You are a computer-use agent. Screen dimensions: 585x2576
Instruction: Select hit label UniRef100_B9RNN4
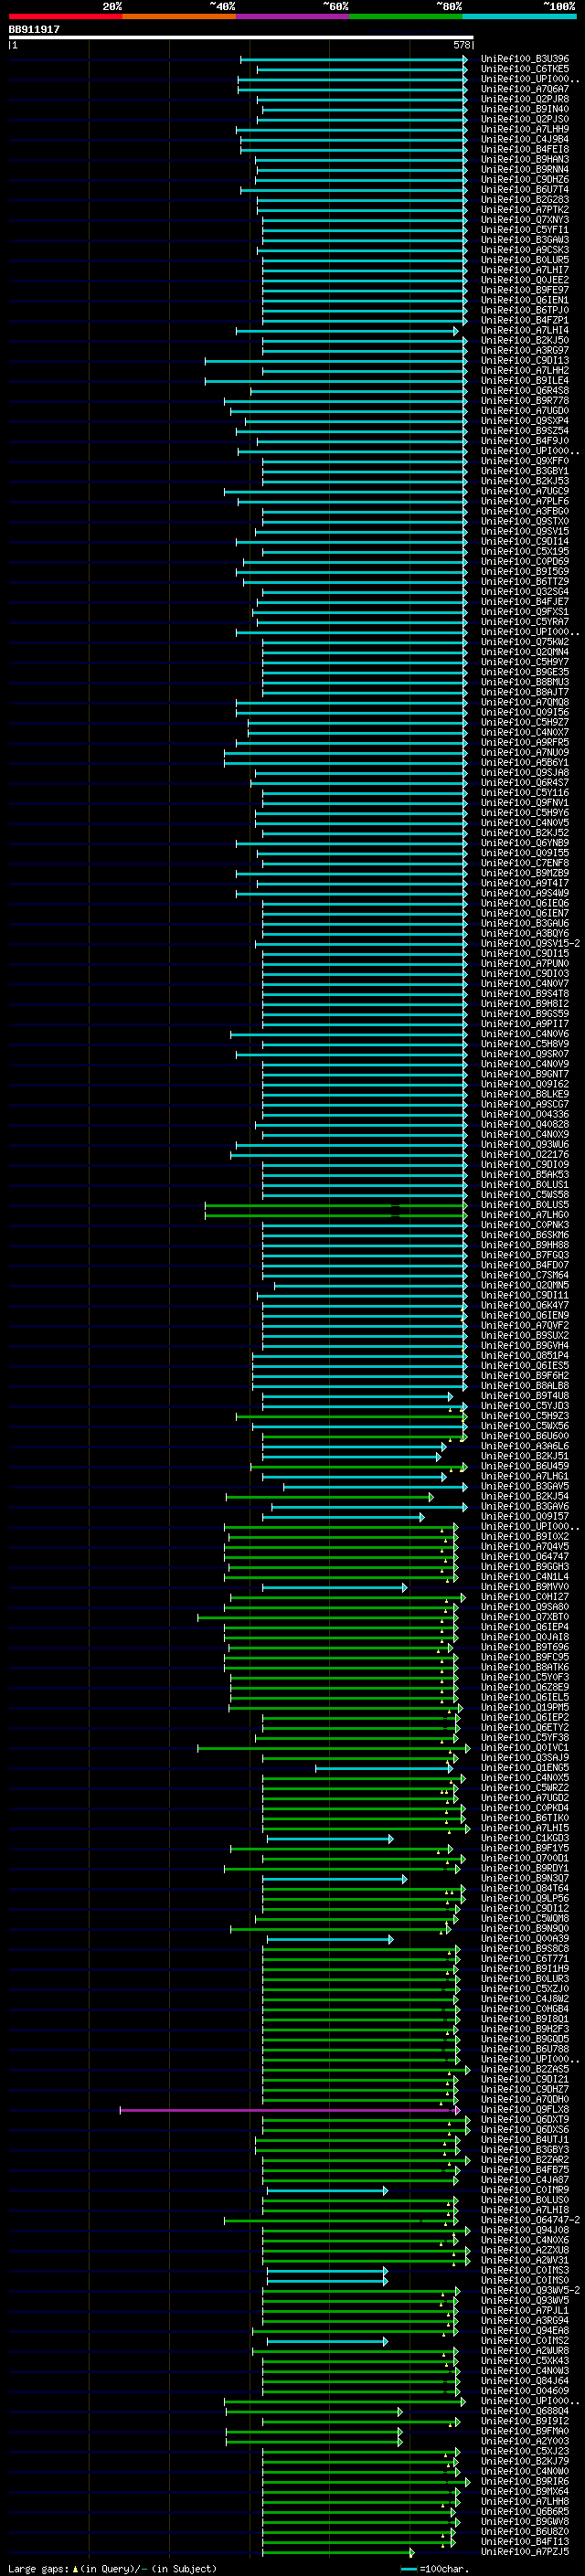(x=524, y=169)
